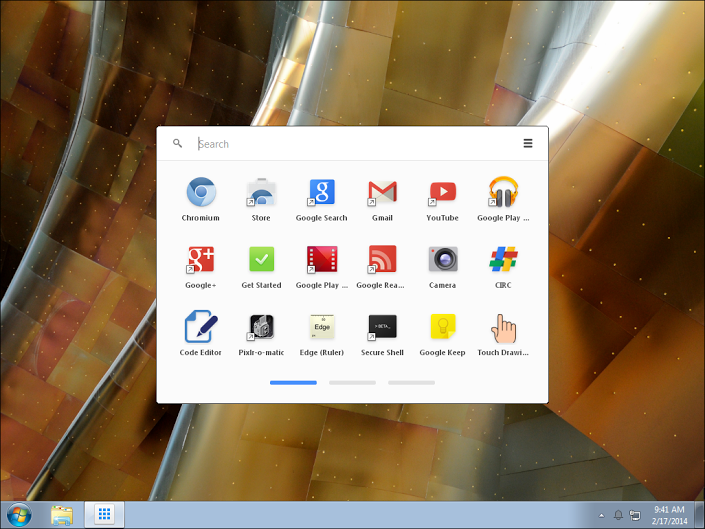
Task: Open the CIRC app icon
Action: (x=502, y=259)
